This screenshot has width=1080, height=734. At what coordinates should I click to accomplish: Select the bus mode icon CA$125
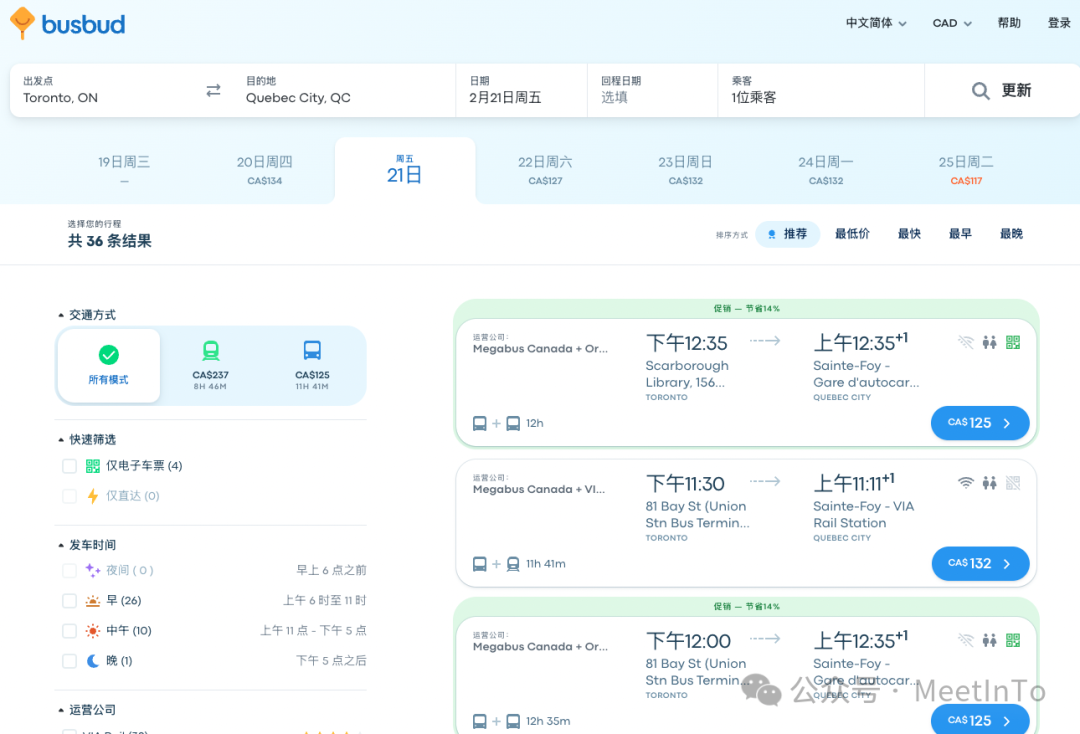coord(312,350)
